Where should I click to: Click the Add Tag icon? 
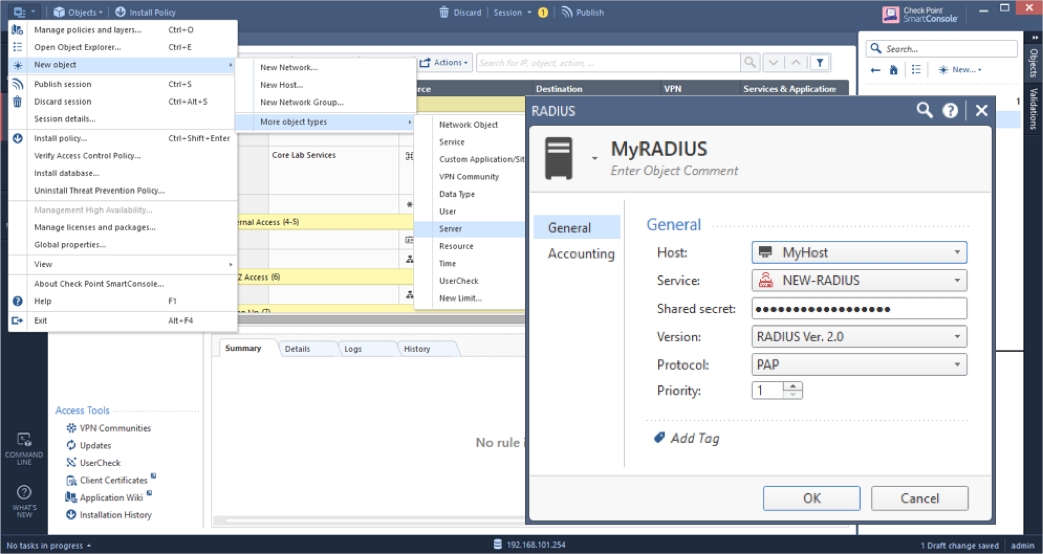(659, 438)
